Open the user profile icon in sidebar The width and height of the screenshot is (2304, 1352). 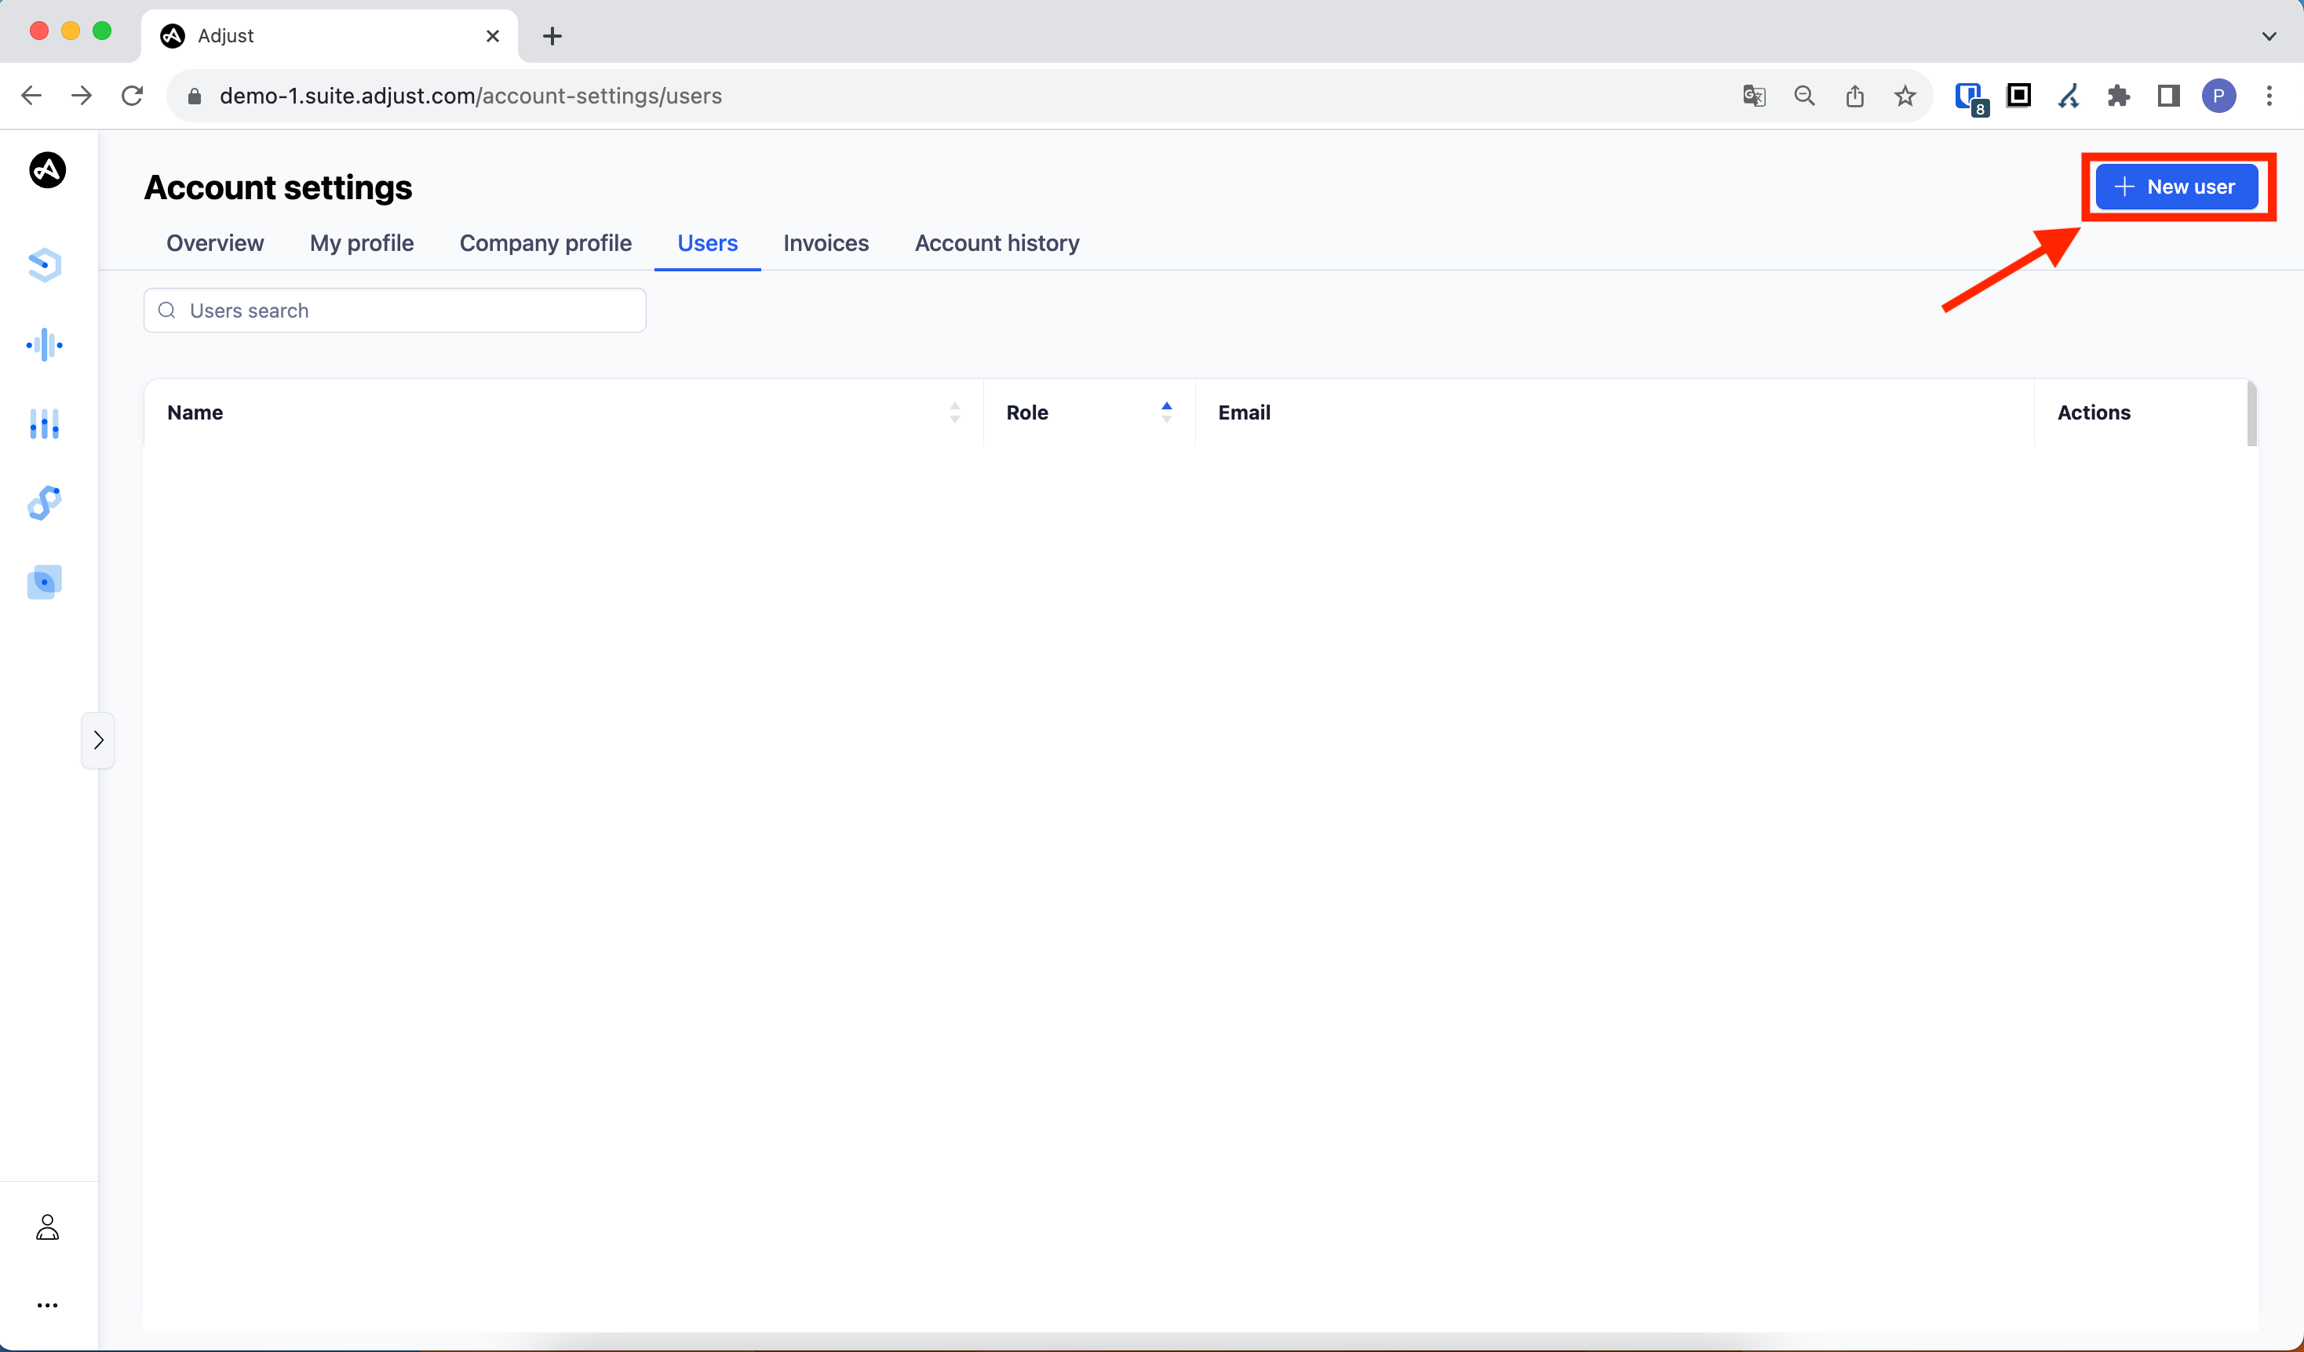click(x=47, y=1227)
